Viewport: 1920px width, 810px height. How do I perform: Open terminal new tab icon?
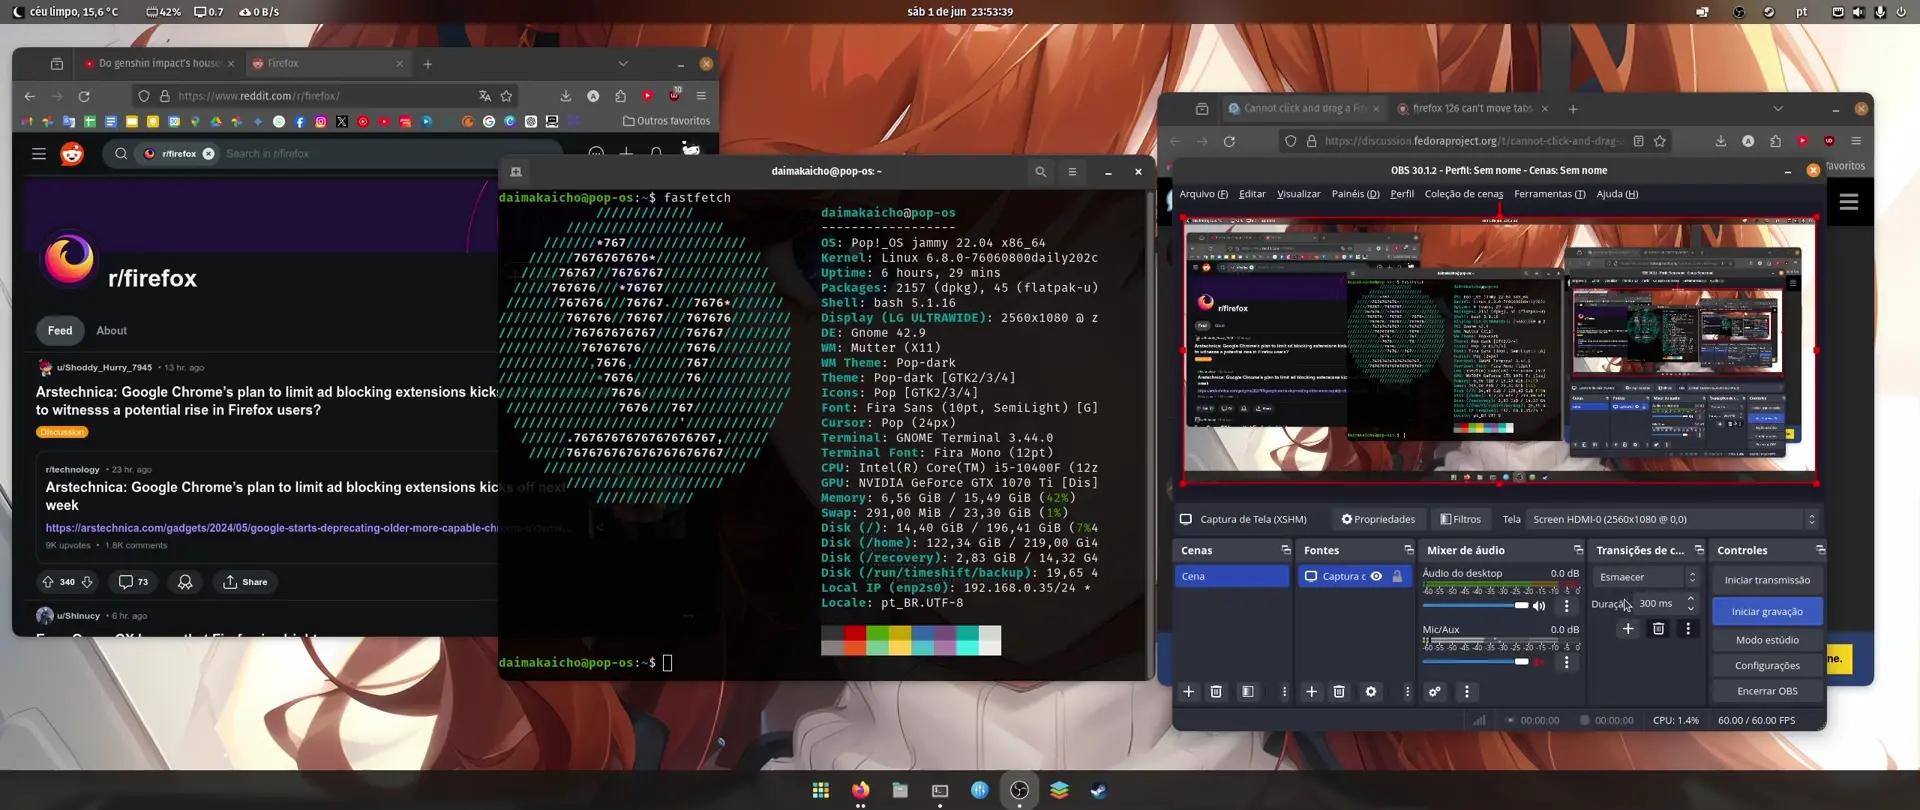tap(516, 172)
